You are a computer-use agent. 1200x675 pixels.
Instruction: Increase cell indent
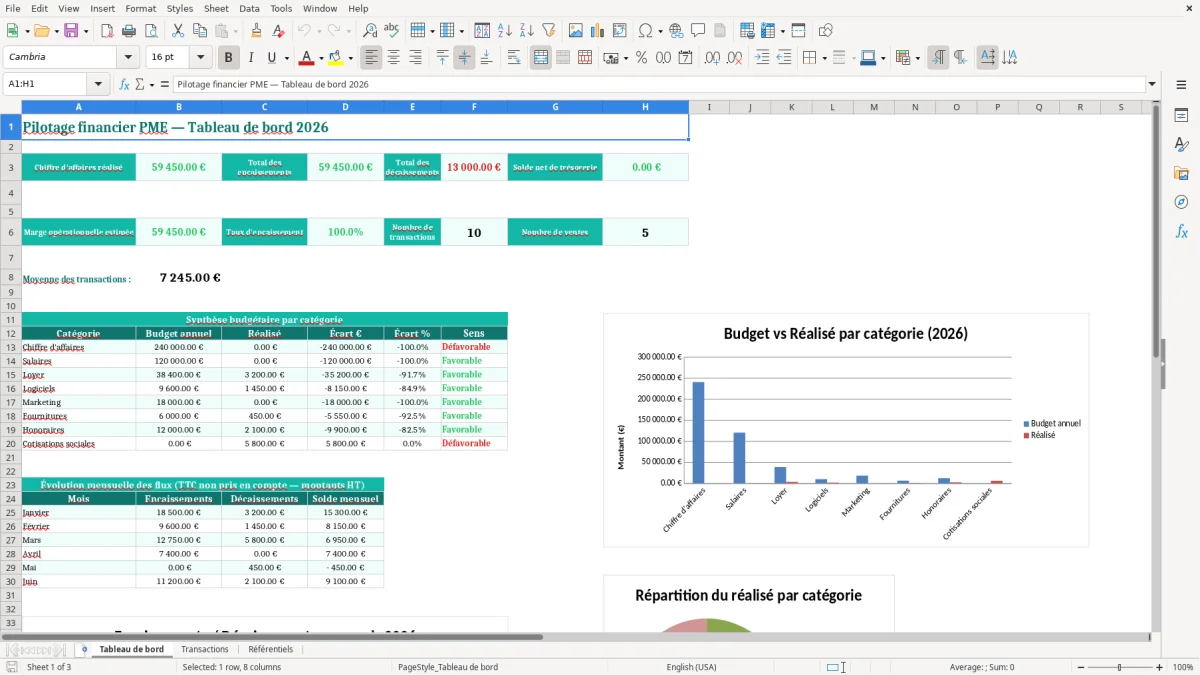point(762,58)
